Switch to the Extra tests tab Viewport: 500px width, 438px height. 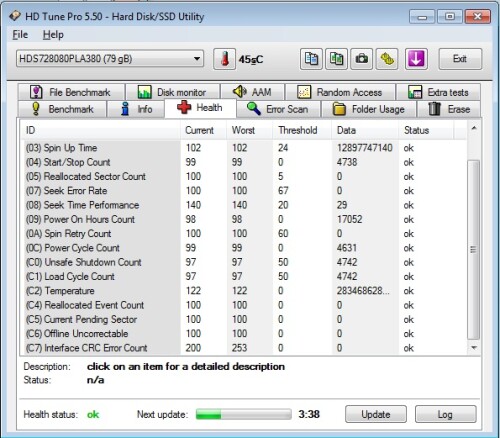coord(438,92)
